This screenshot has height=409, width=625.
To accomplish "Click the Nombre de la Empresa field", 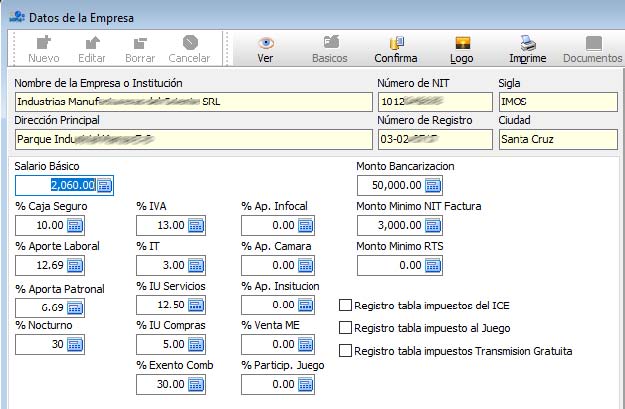I will click(194, 102).
